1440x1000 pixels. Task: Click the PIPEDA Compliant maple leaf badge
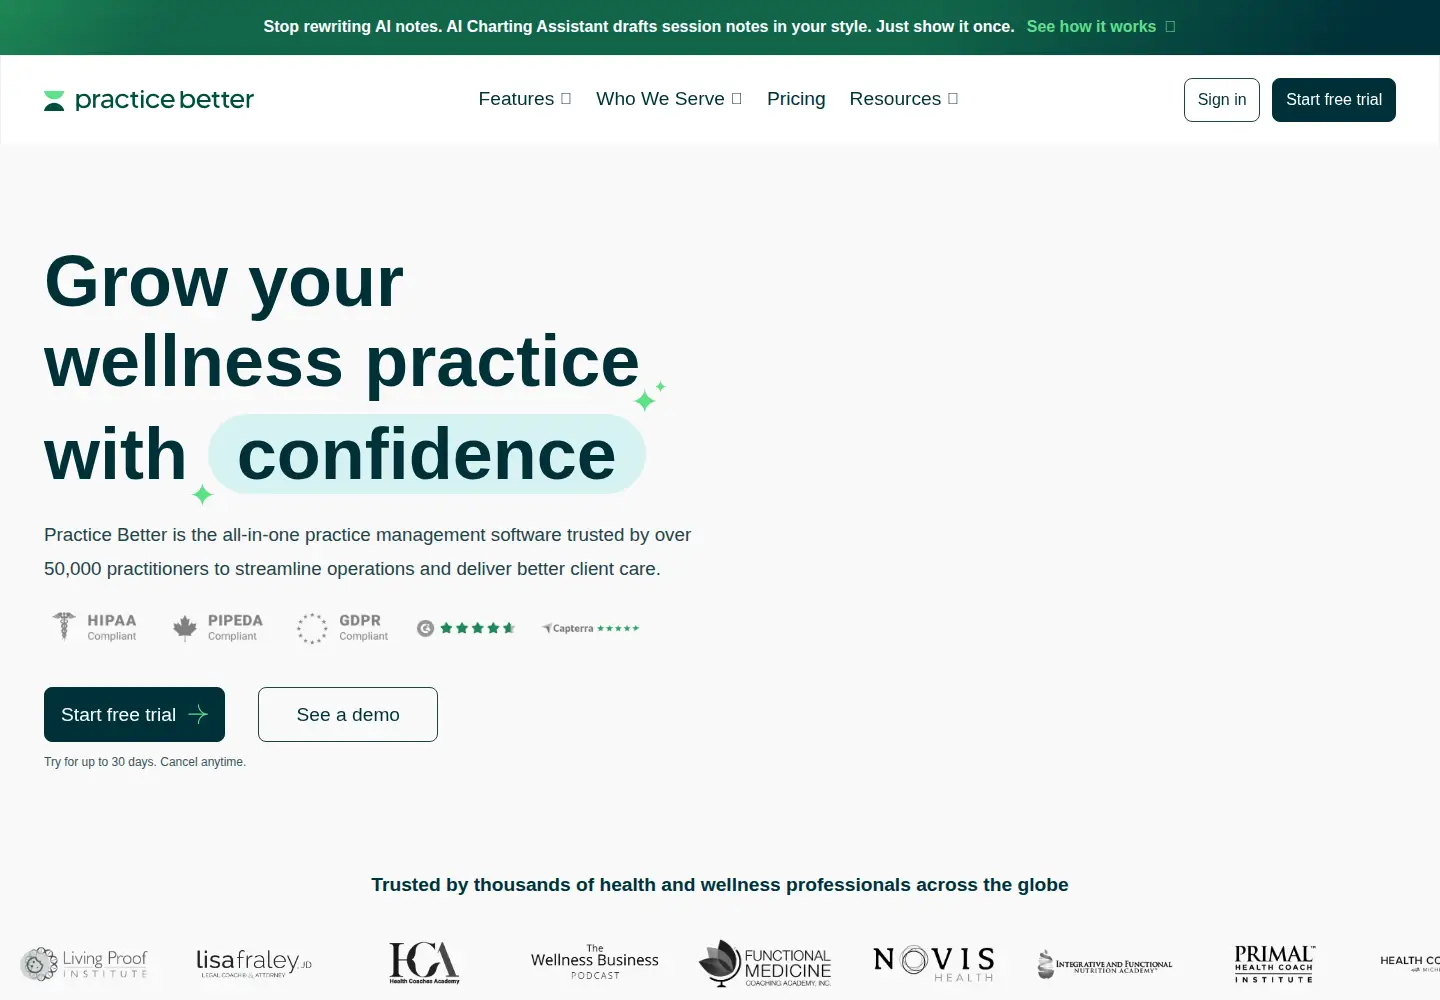[x=217, y=627]
